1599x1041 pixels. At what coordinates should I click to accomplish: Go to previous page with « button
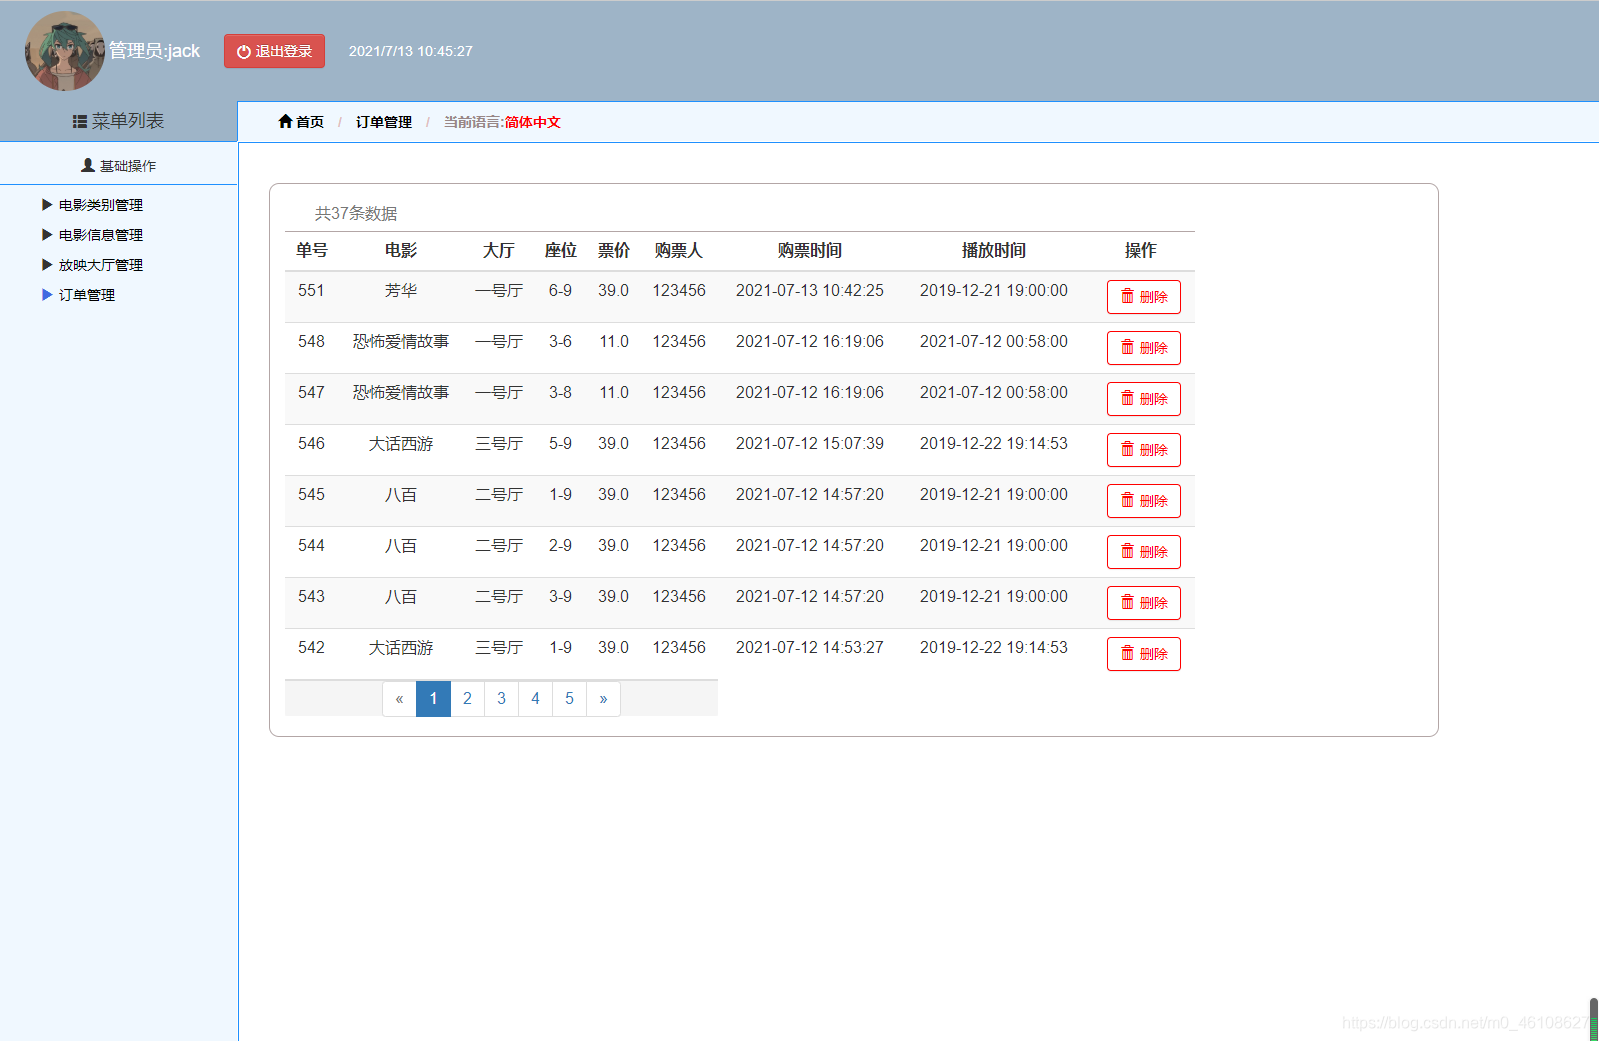tap(399, 699)
